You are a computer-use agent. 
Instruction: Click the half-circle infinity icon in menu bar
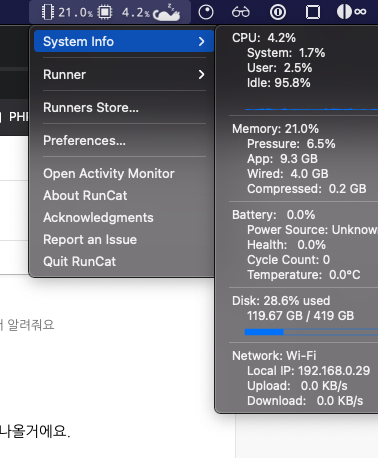pos(351,12)
